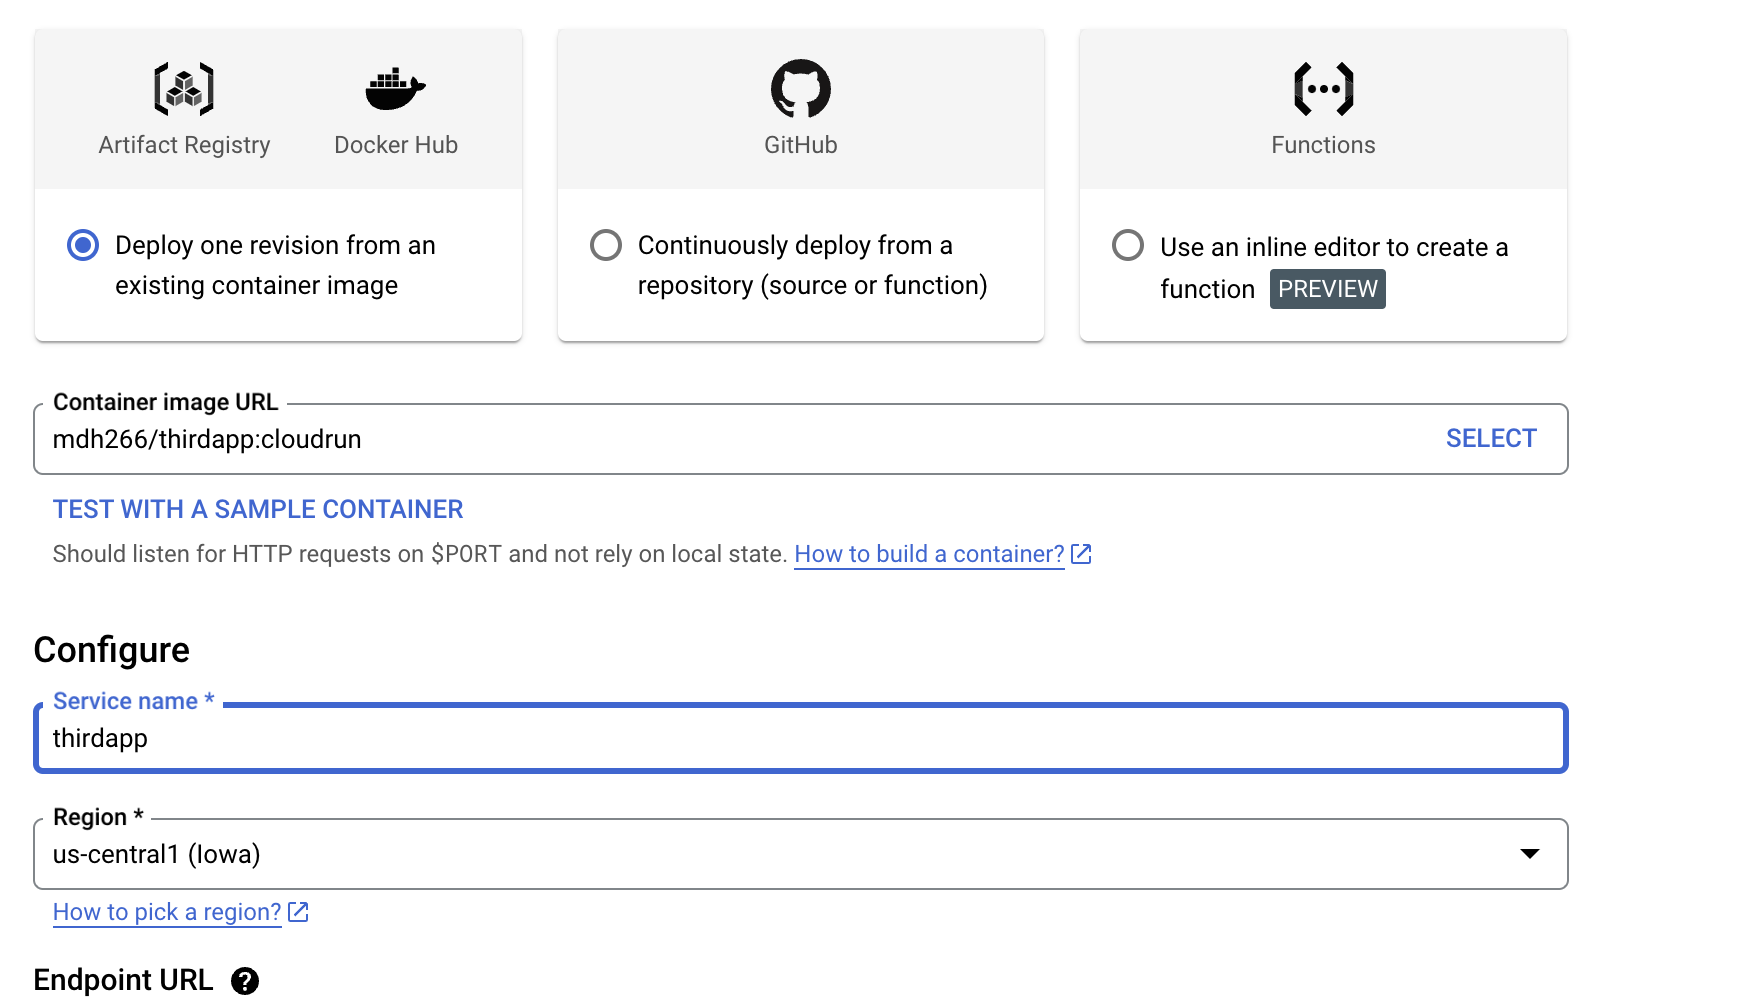The height and width of the screenshot is (1007, 1737).
Task: Click the us-central1 (Iowa) value
Action: coord(157,854)
